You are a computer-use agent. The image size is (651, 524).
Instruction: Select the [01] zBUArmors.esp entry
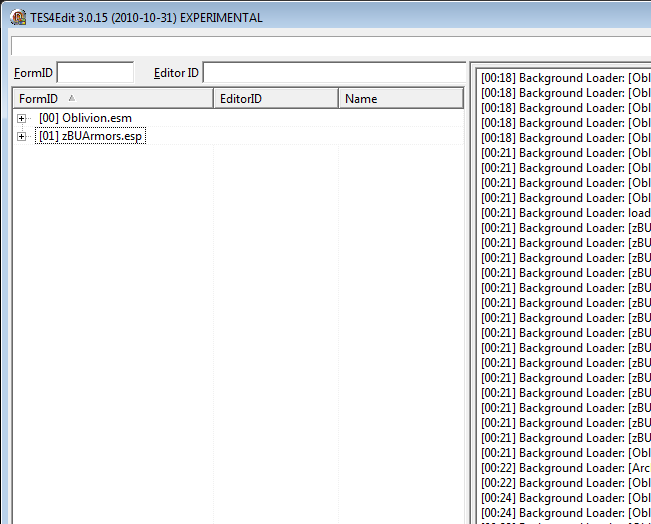[x=90, y=137]
